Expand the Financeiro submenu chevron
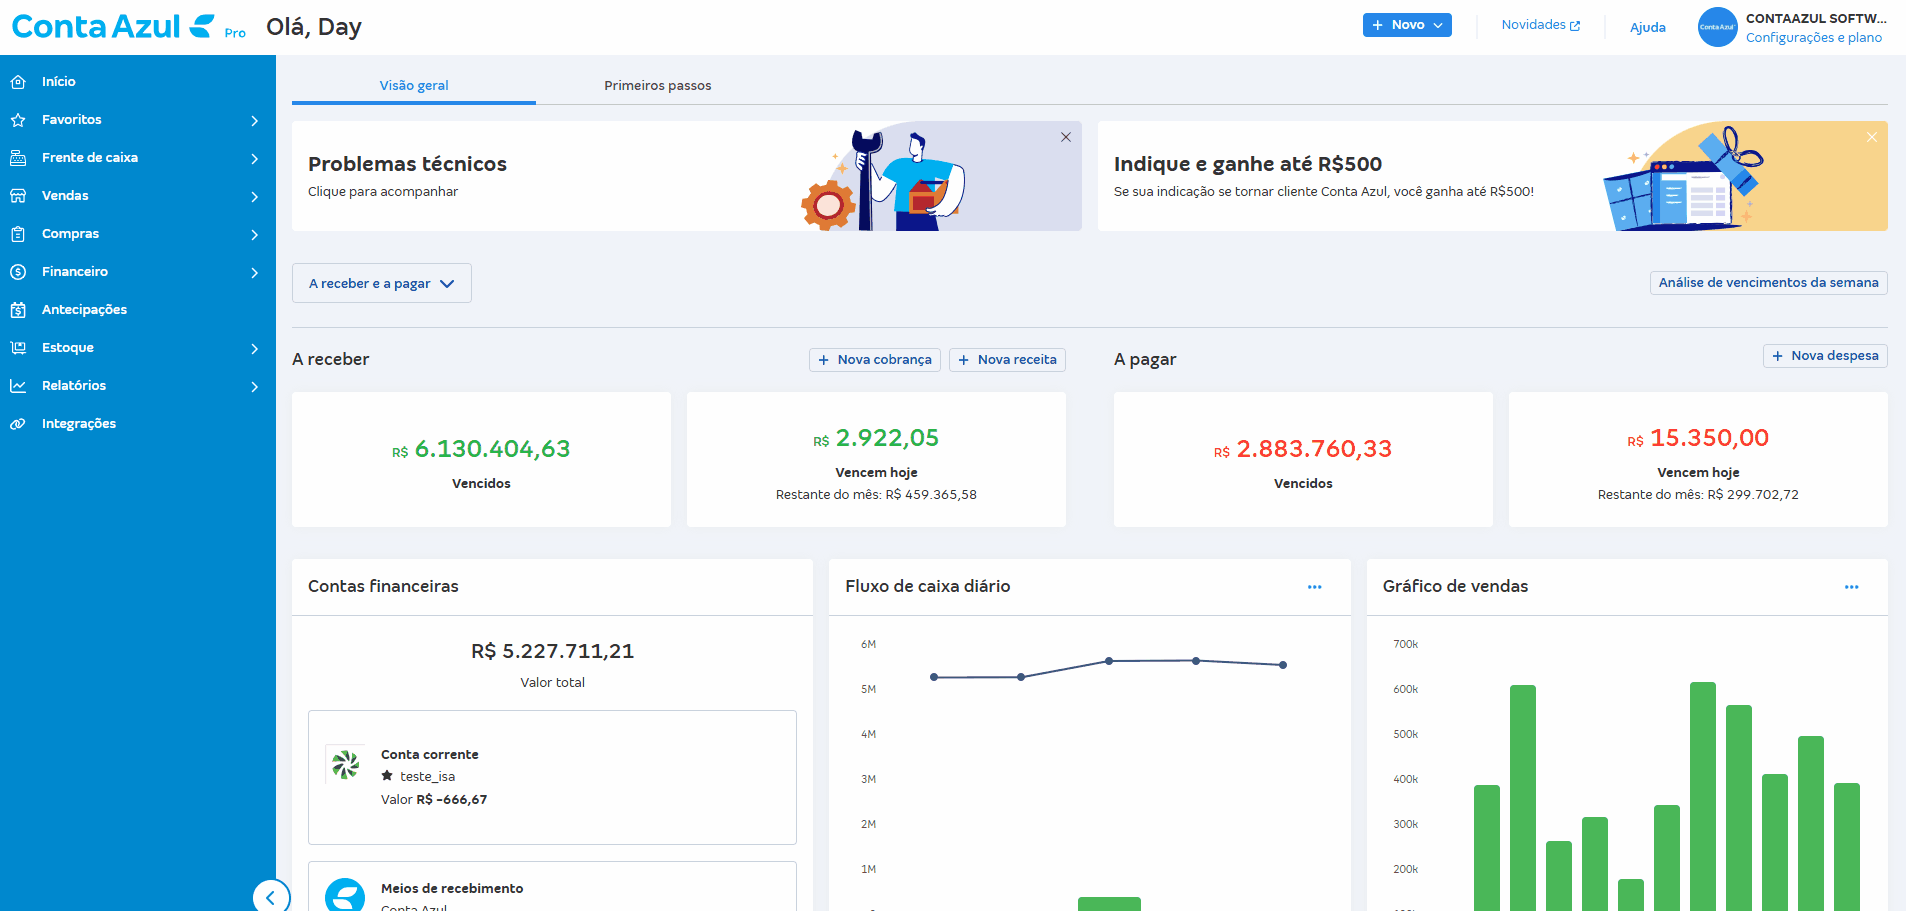The height and width of the screenshot is (911, 1906). coord(255,273)
